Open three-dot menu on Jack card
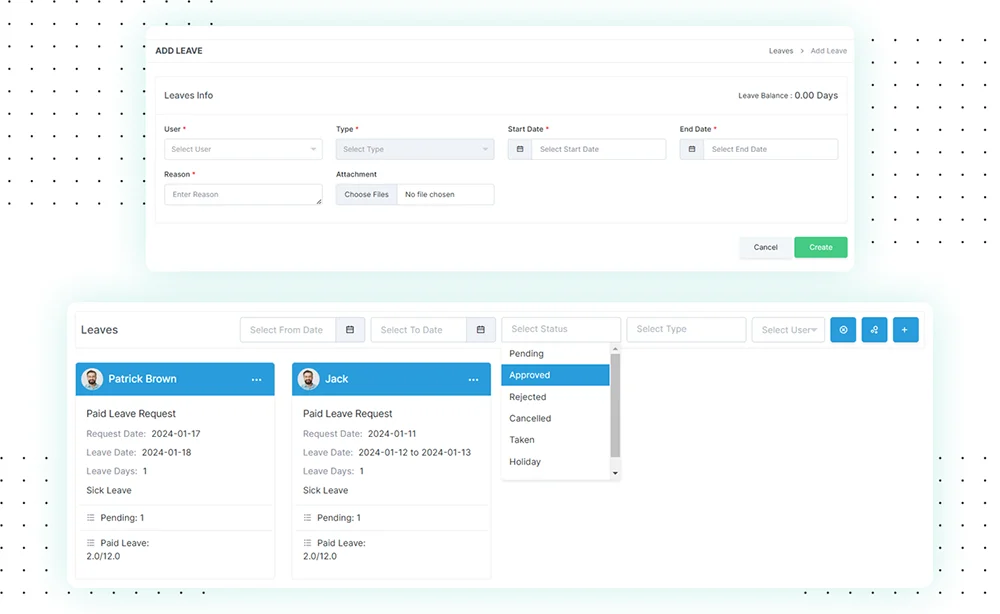 tap(473, 380)
